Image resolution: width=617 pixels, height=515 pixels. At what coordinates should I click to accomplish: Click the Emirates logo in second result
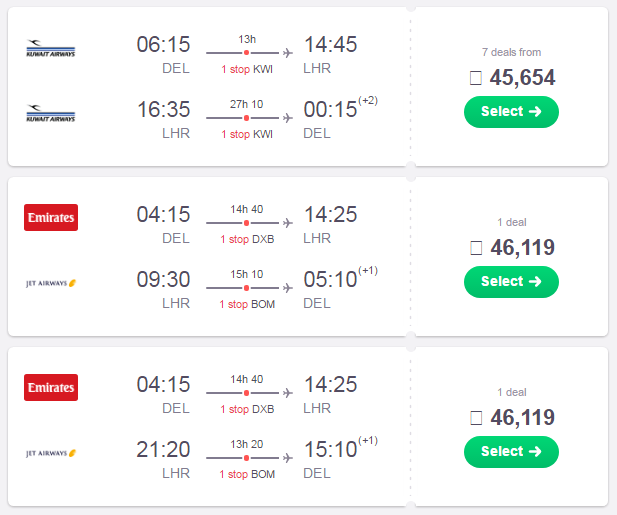pos(51,218)
